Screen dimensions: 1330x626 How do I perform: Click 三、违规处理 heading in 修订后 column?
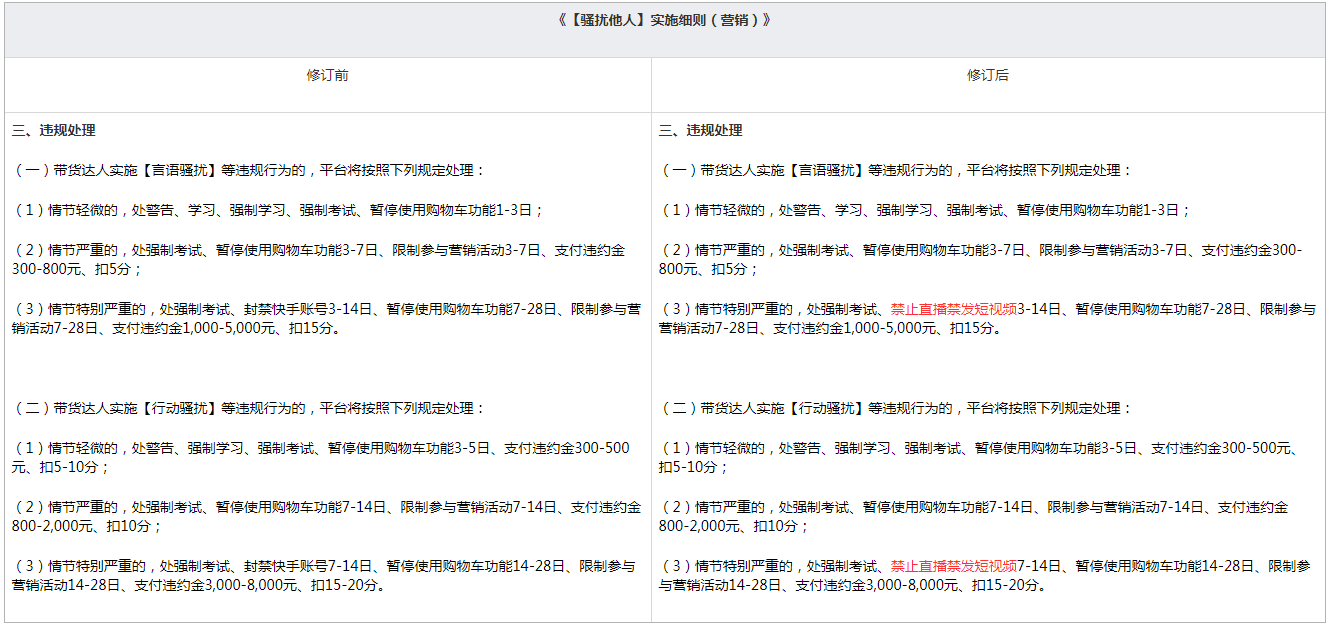pyautogui.click(x=701, y=131)
